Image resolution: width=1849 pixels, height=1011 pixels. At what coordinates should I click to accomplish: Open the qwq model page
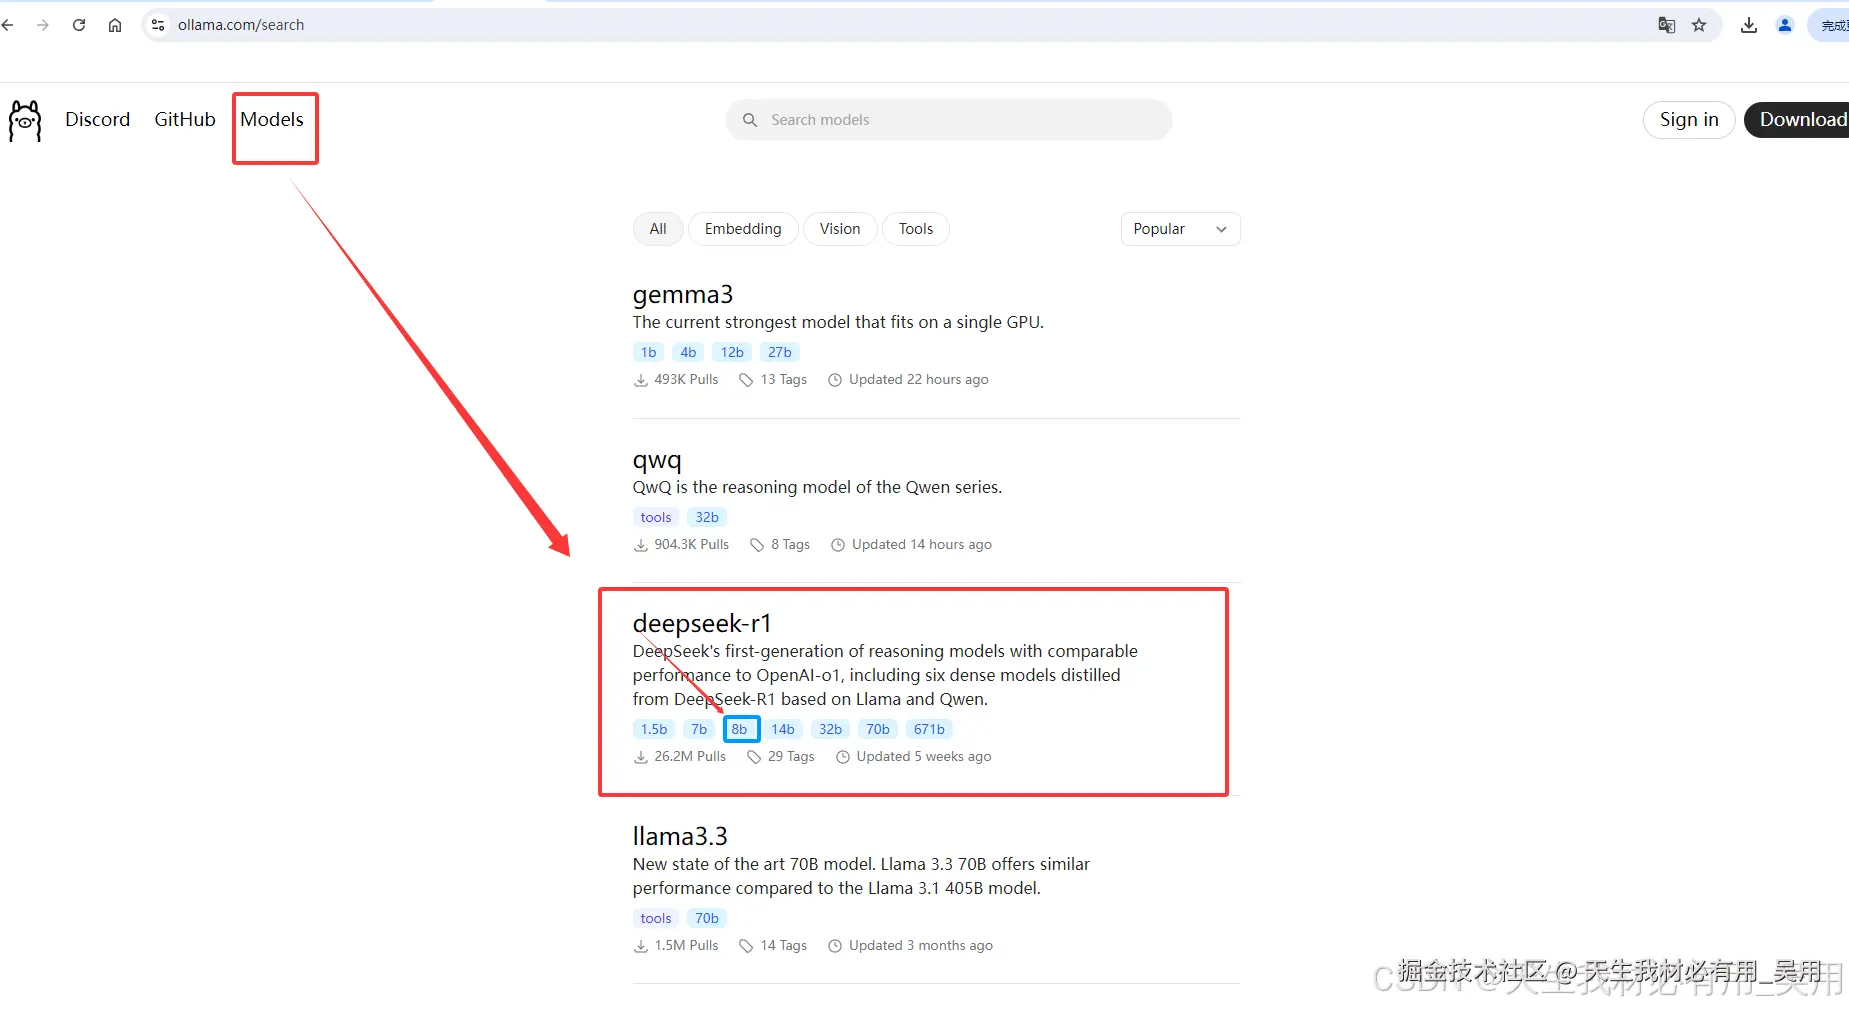(x=657, y=460)
